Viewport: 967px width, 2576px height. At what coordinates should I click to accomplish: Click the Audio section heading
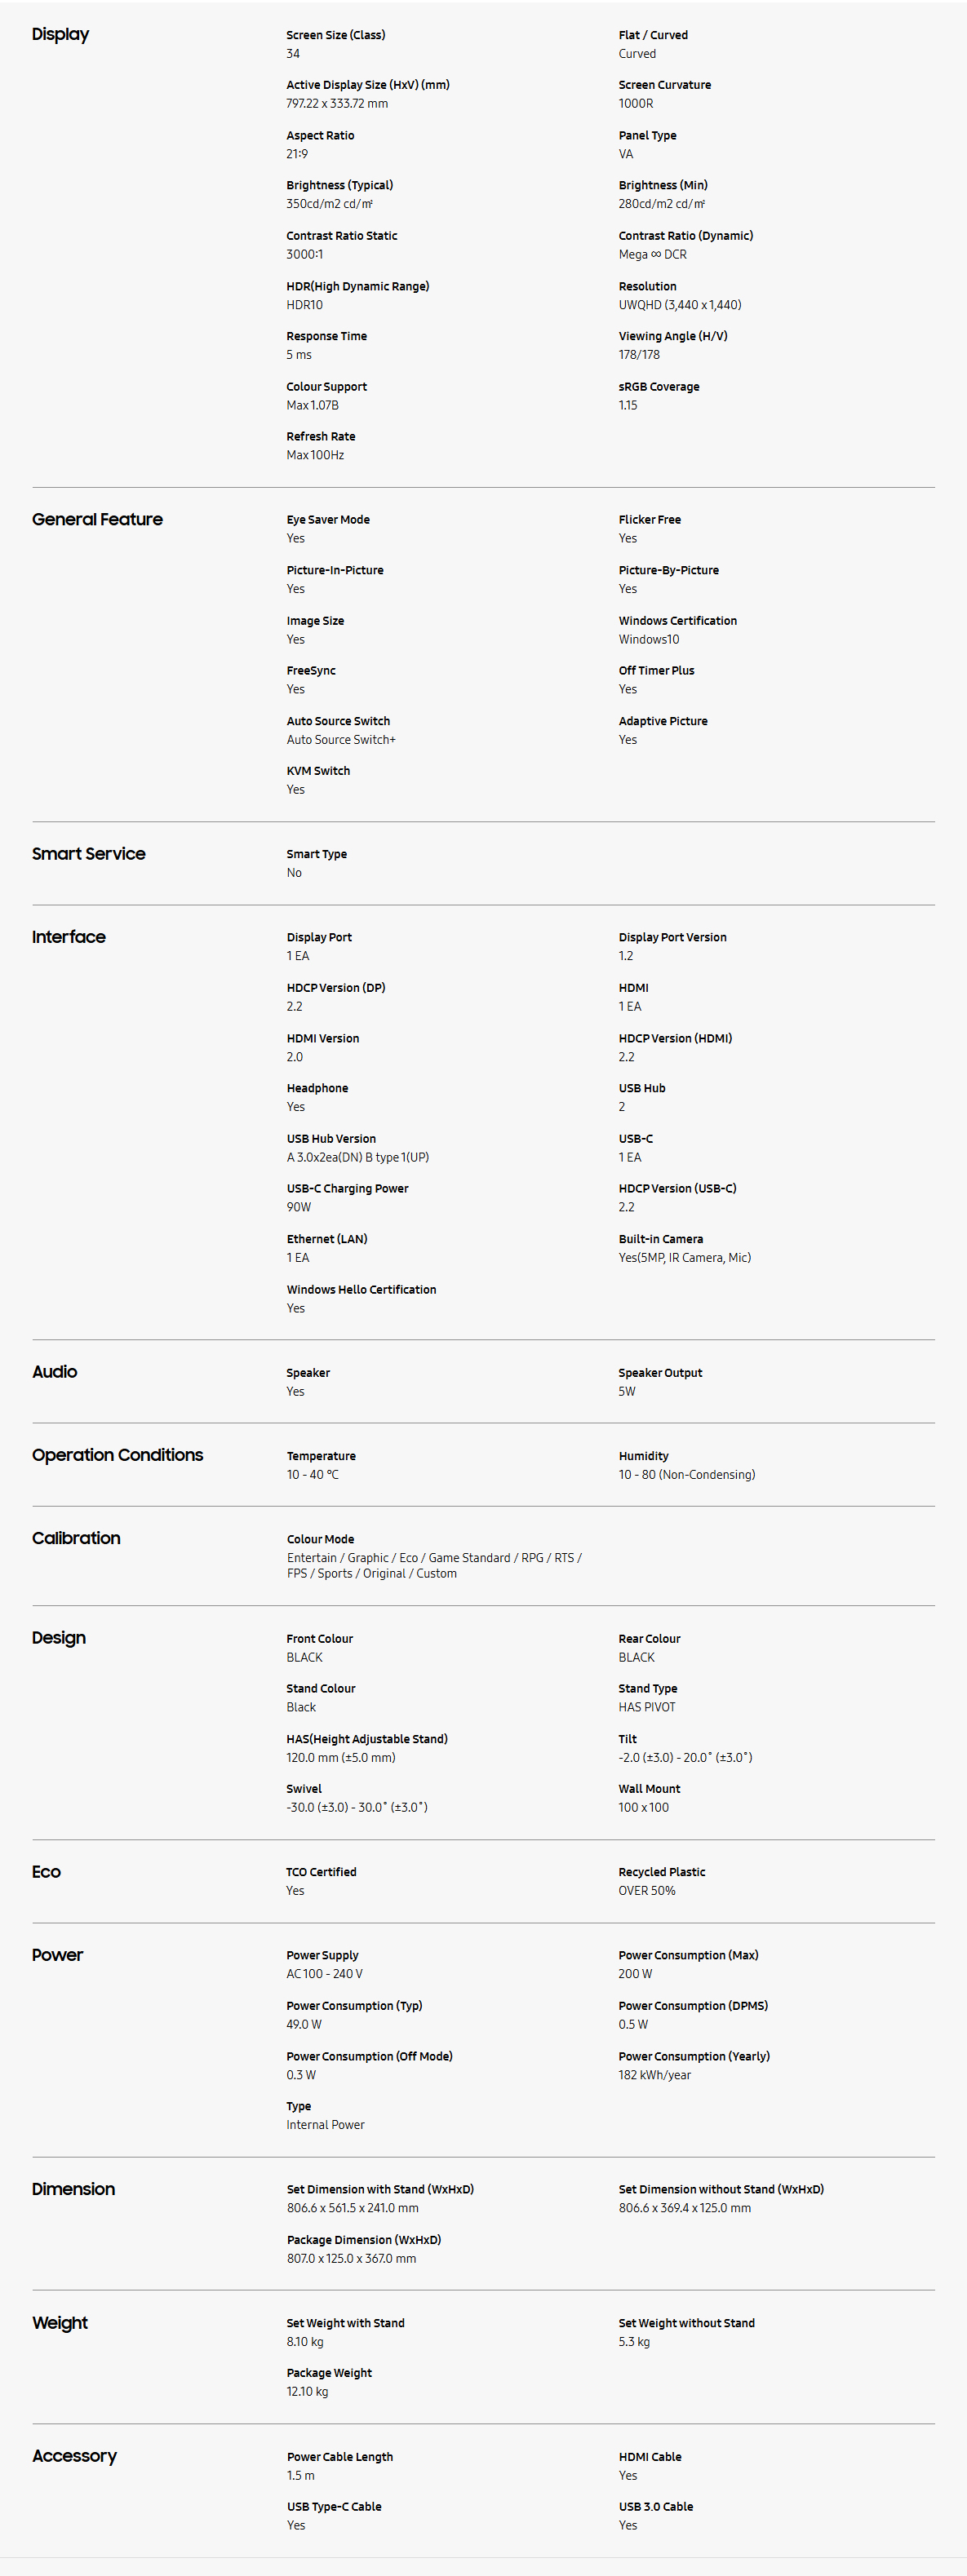[54, 1371]
